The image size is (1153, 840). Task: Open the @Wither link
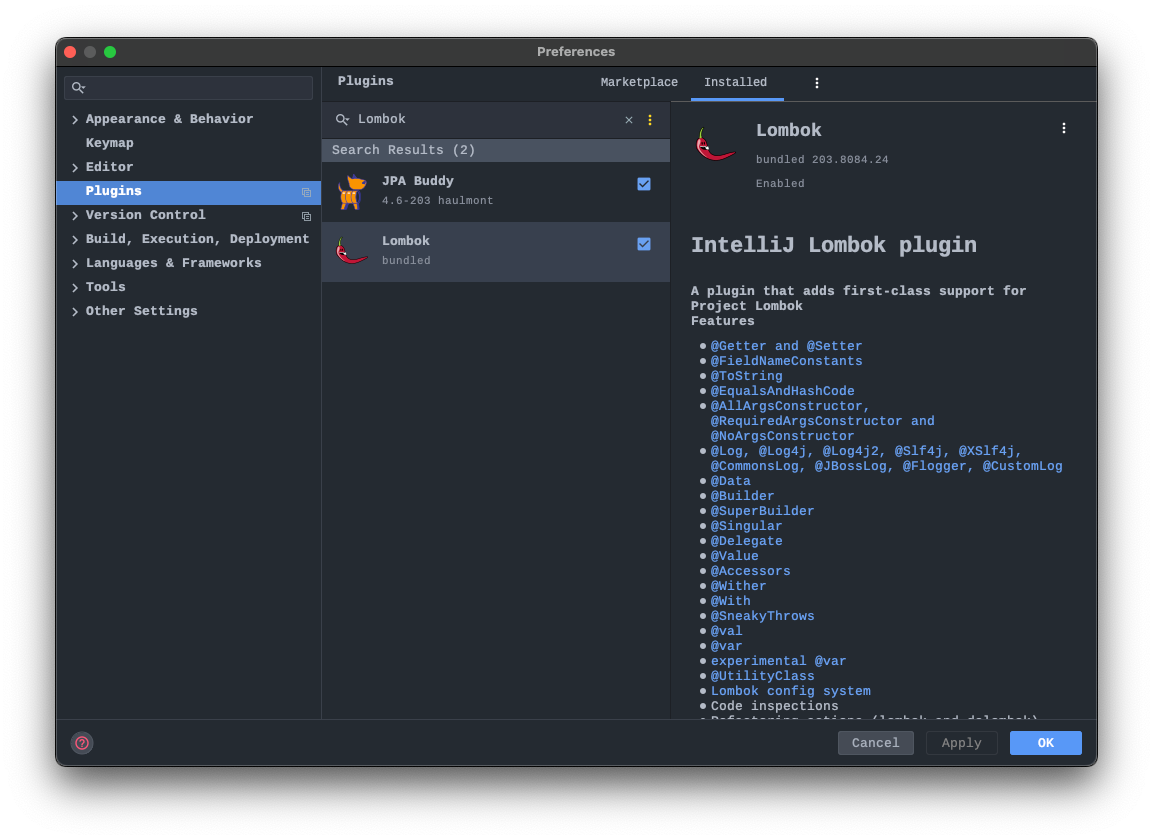pos(738,586)
